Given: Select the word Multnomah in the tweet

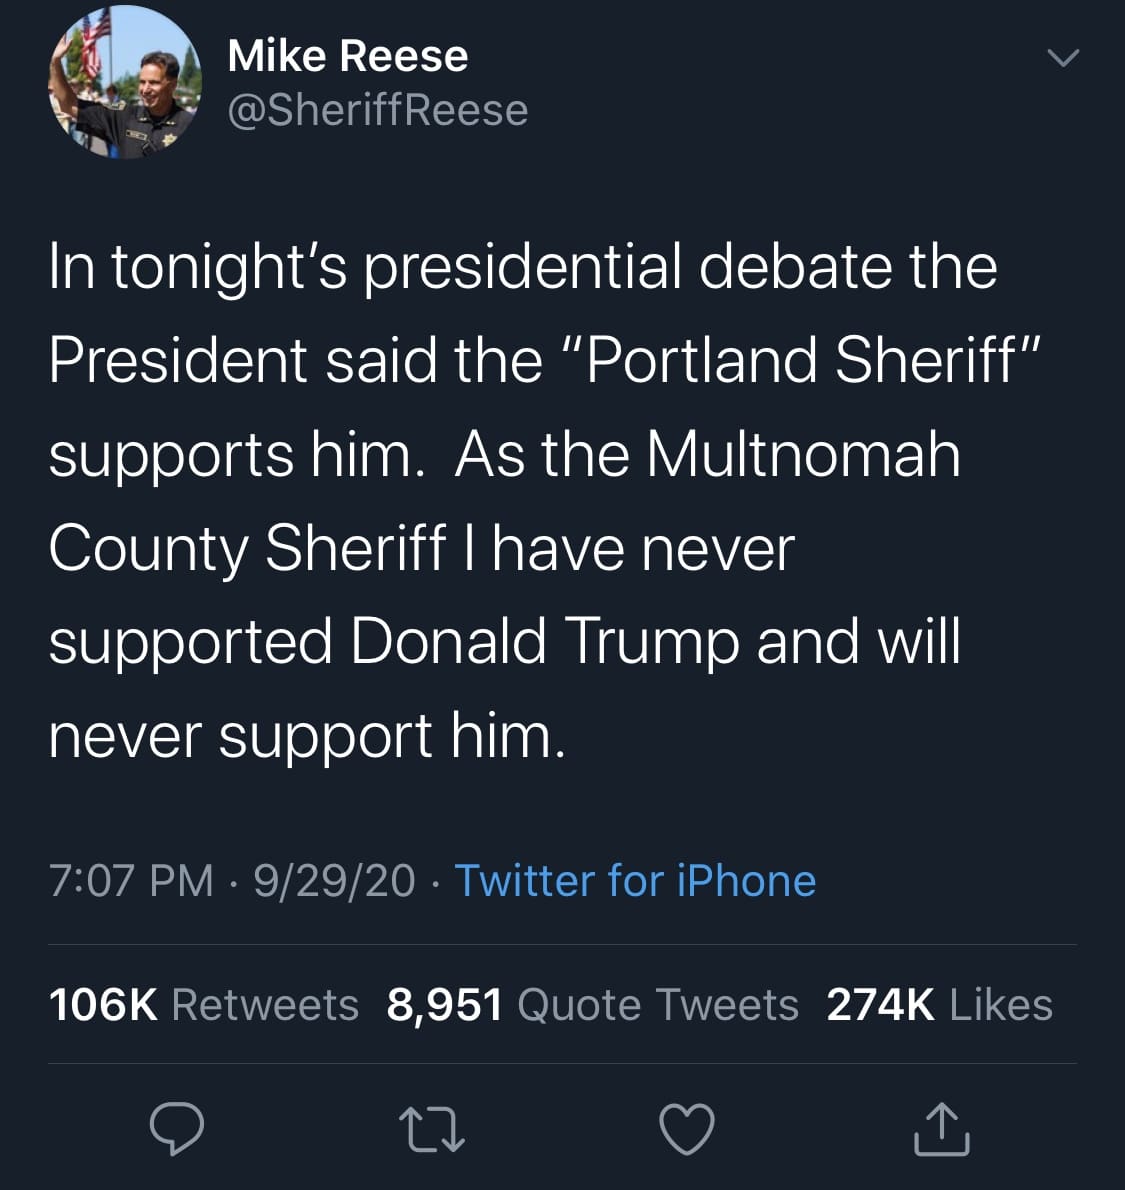Looking at the screenshot, I should 803,454.
